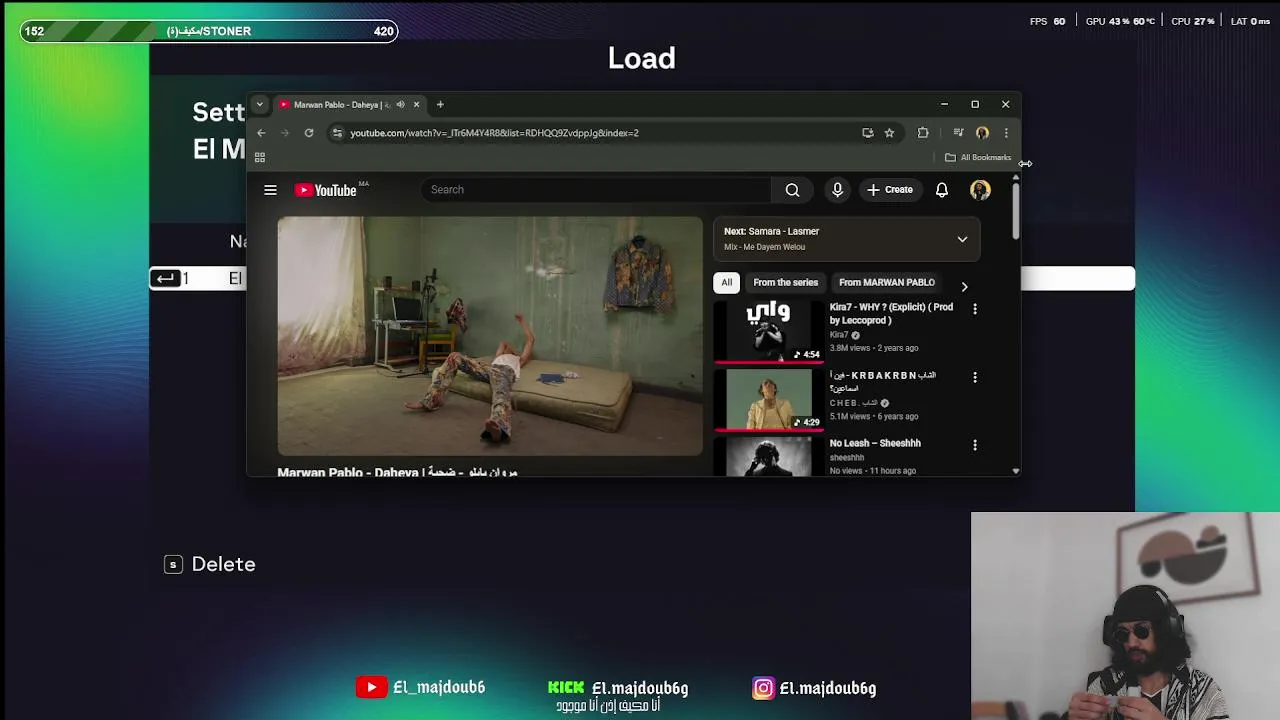Open the apps grid in bookmarks bar
The image size is (1280, 720).
pyautogui.click(x=260, y=157)
